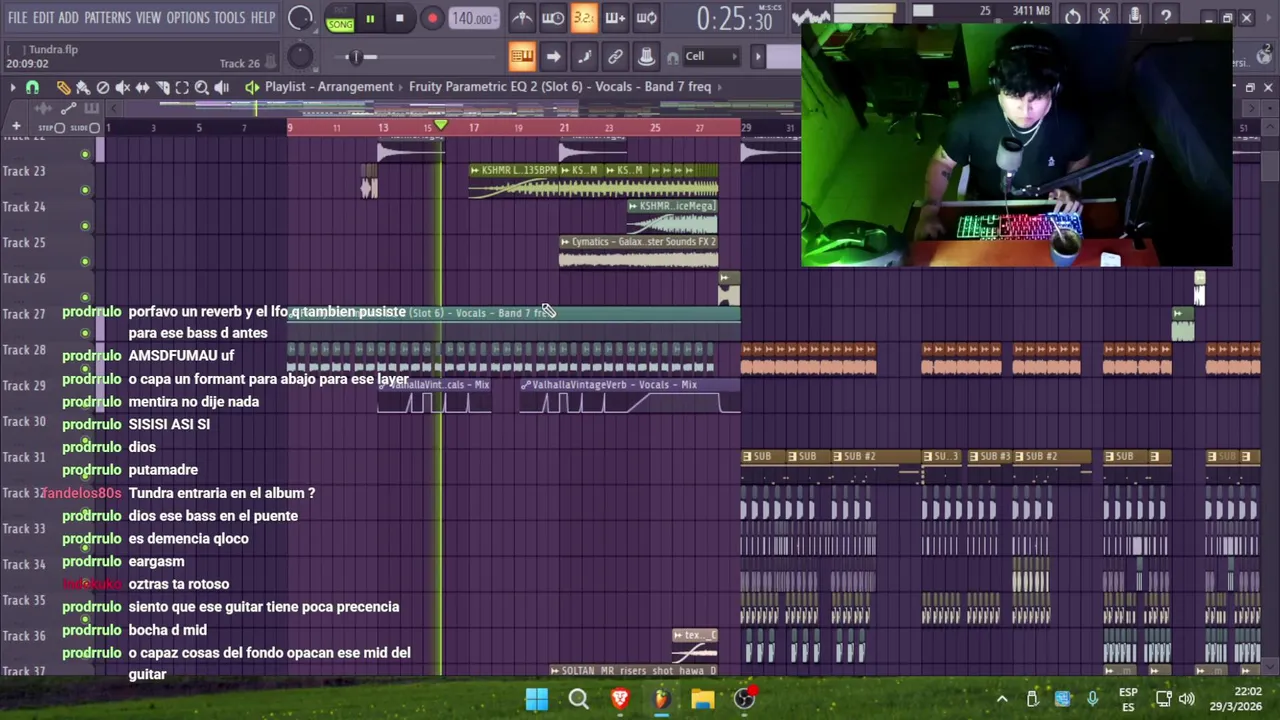Toggle overdub recording mode icon
The height and width of the screenshot is (720, 1280).
[x=615, y=18]
